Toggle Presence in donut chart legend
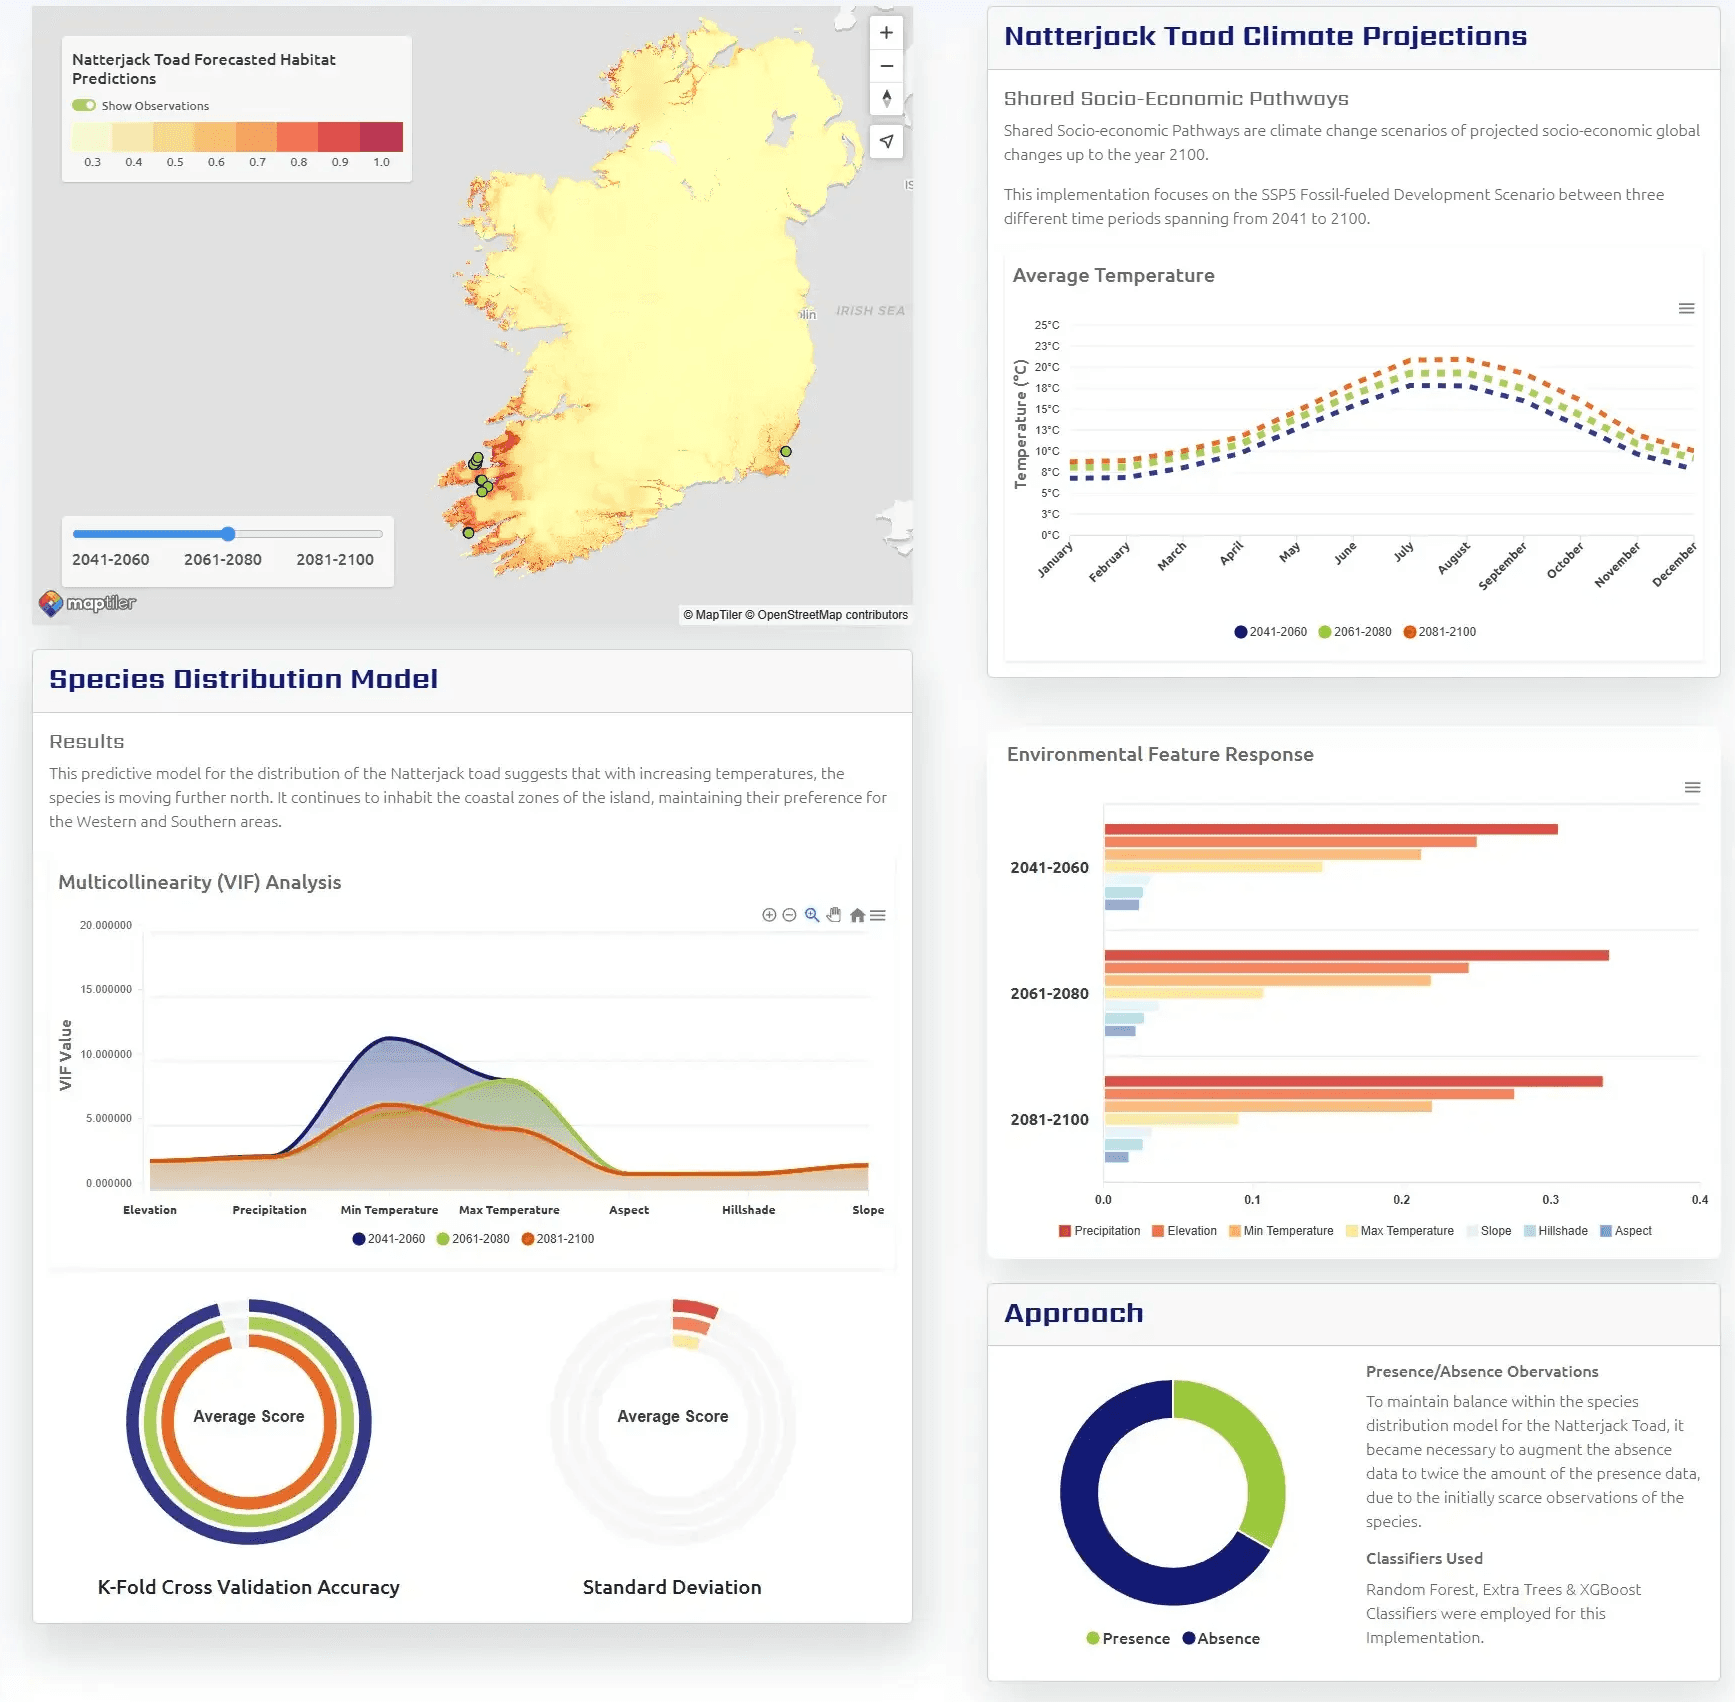The width and height of the screenshot is (1735, 1702). point(1128,1638)
